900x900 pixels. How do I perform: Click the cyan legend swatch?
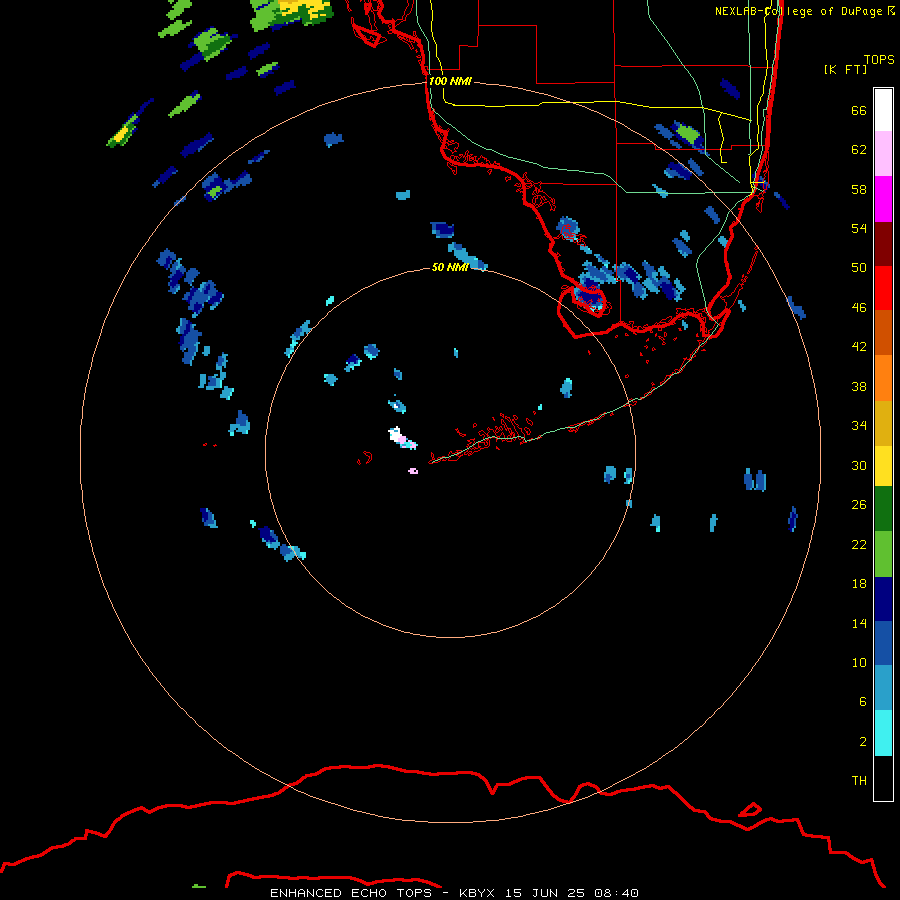pyautogui.click(x=883, y=733)
